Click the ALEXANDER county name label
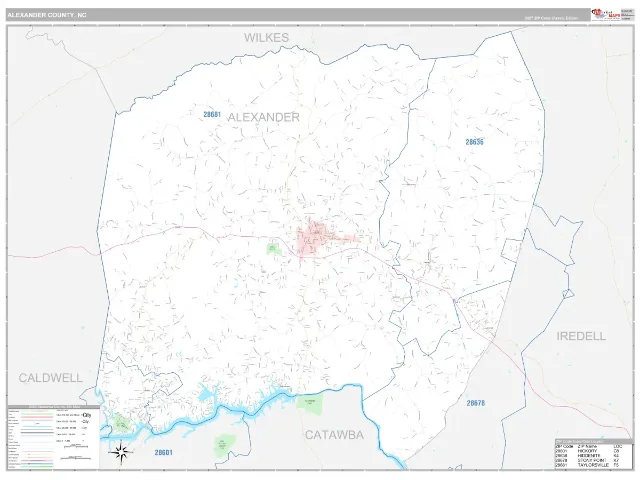640x480 pixels. (263, 117)
